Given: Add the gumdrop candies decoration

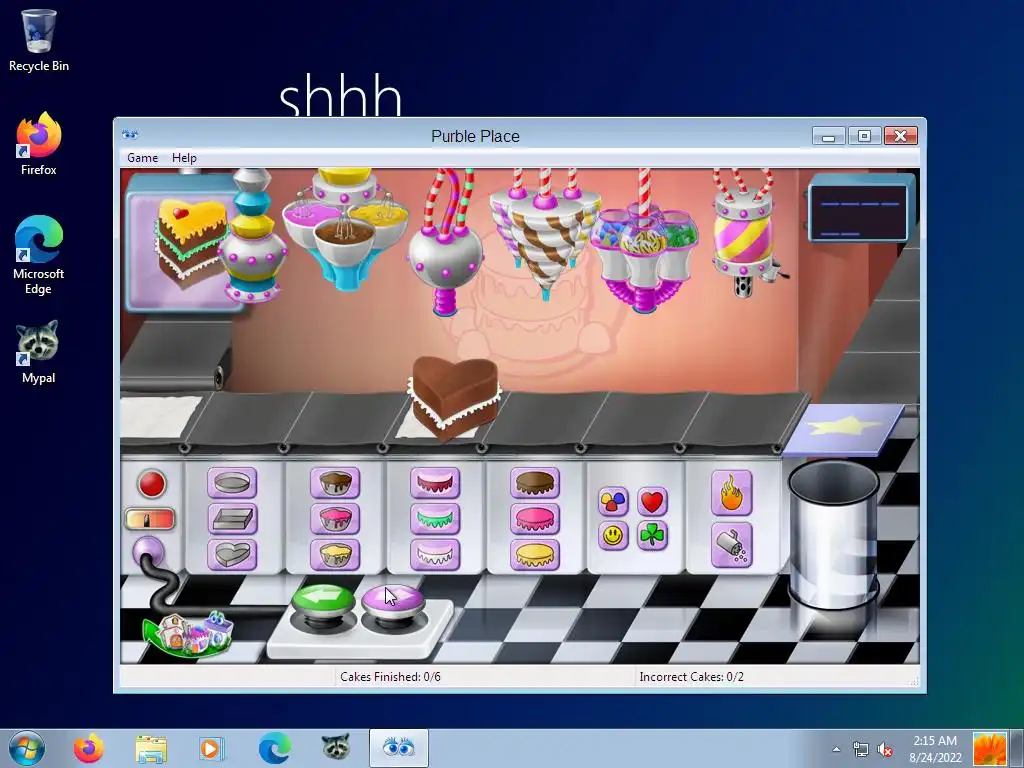Looking at the screenshot, I should click(x=613, y=502).
